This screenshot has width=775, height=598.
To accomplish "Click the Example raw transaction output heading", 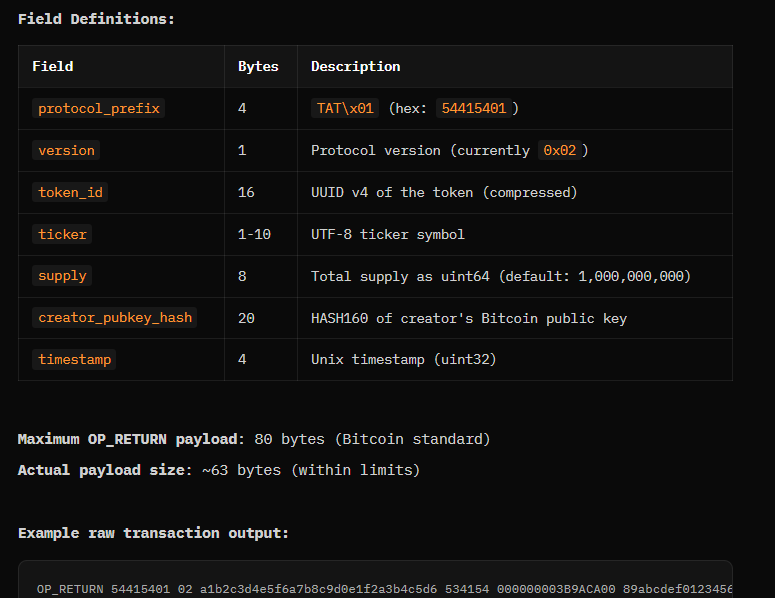I will 153,533.
